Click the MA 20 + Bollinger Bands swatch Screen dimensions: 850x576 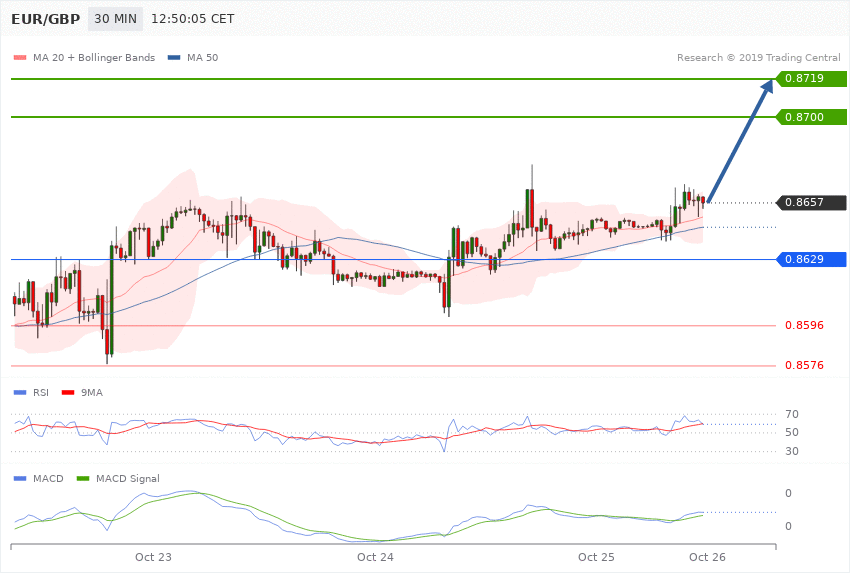[x=20, y=57]
